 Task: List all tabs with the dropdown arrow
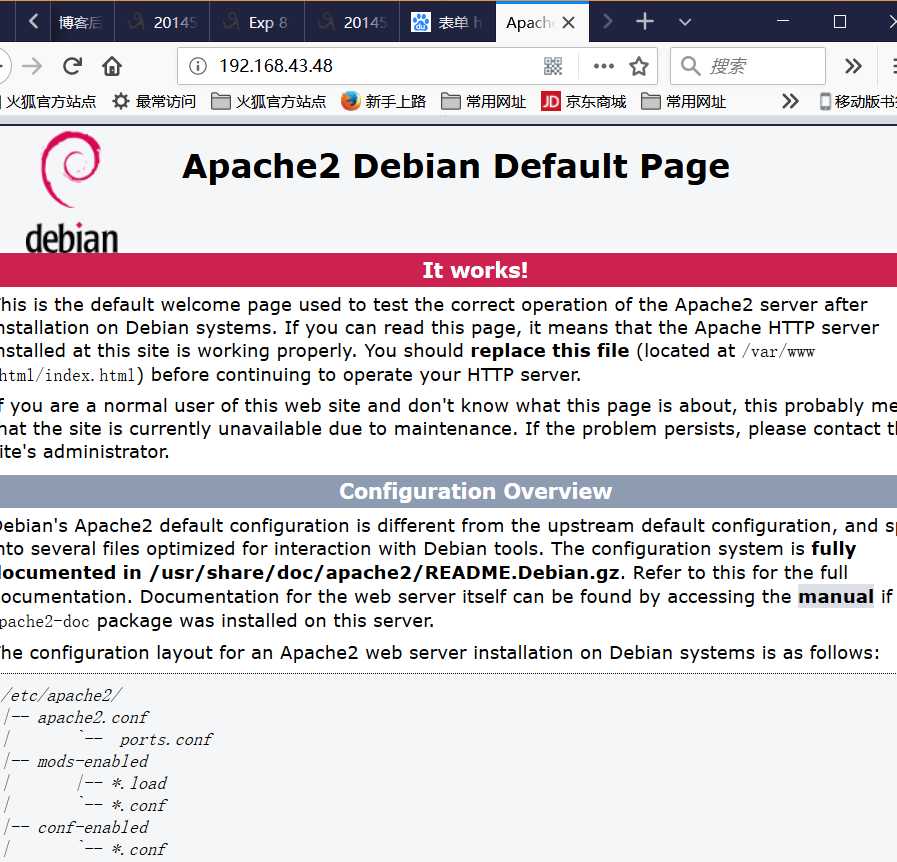(x=685, y=22)
